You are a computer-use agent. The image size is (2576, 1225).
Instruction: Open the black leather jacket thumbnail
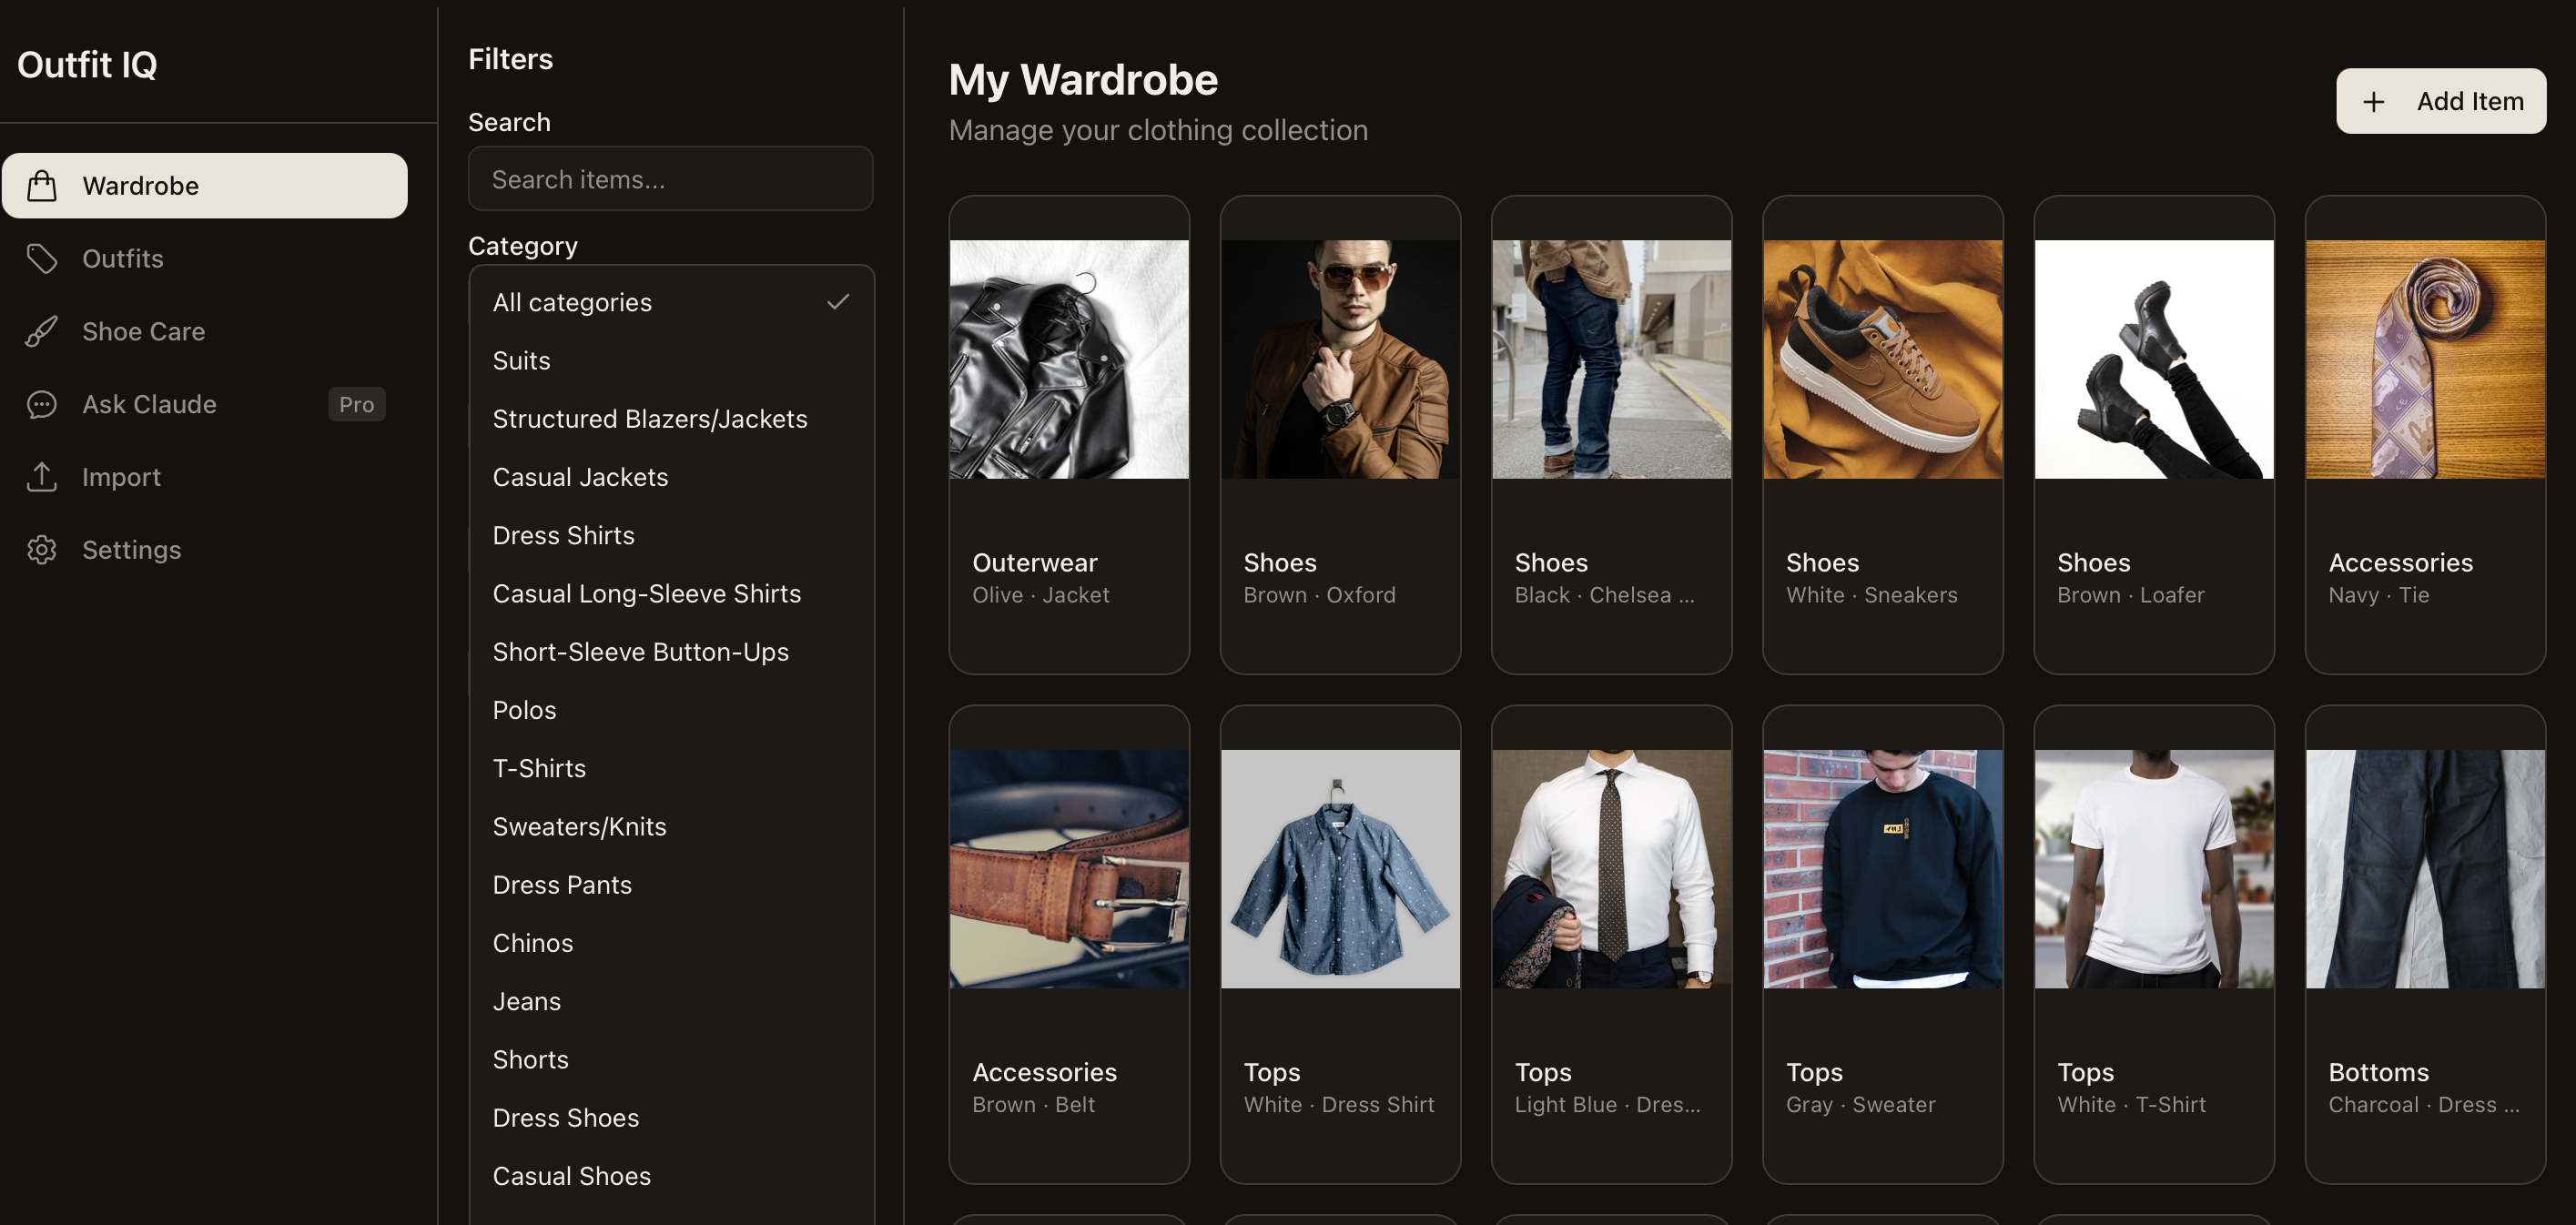(x=1068, y=359)
